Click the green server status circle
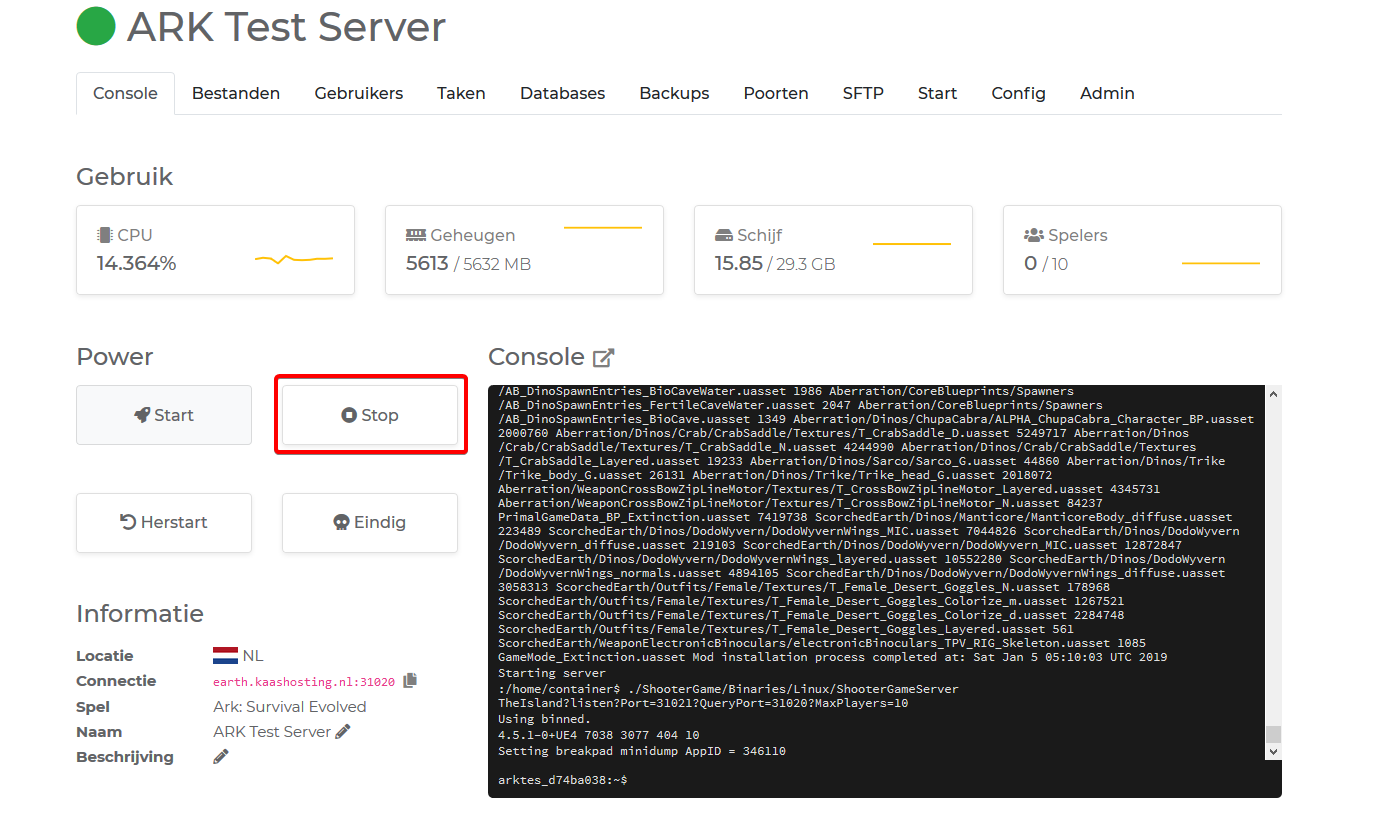This screenshot has height=835, width=1382. coord(96,27)
